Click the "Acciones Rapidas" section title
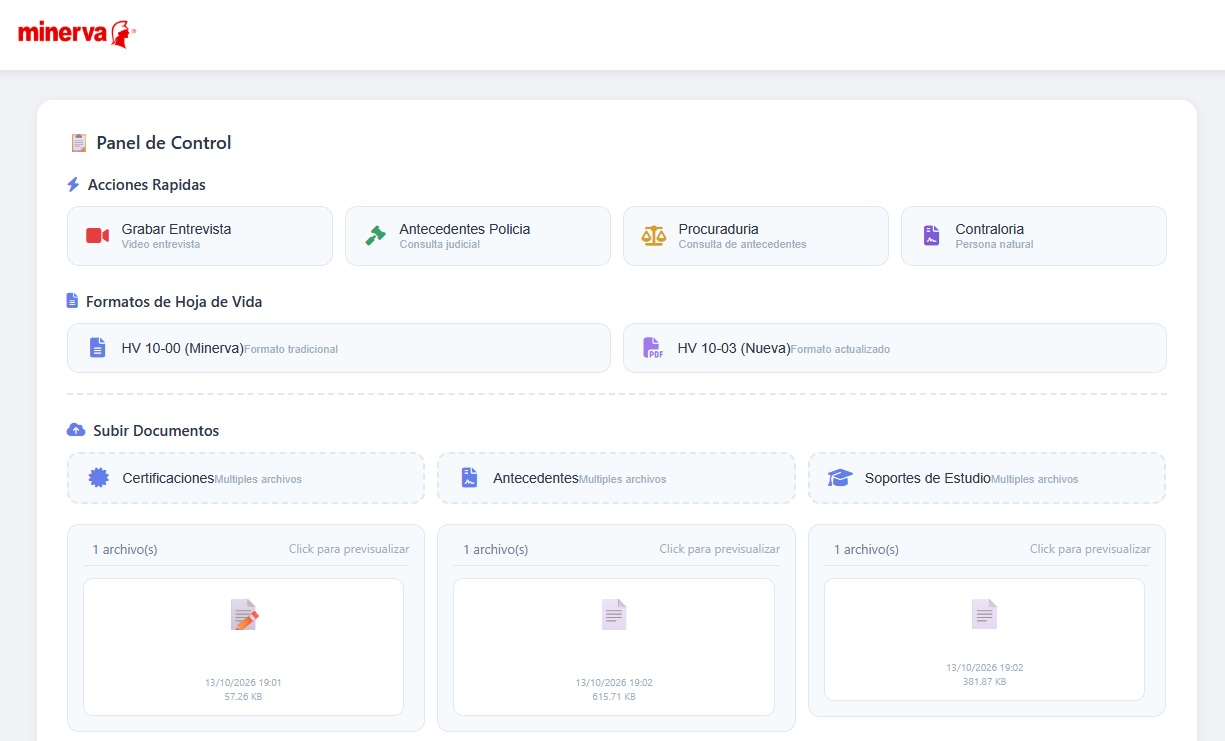 pos(147,185)
